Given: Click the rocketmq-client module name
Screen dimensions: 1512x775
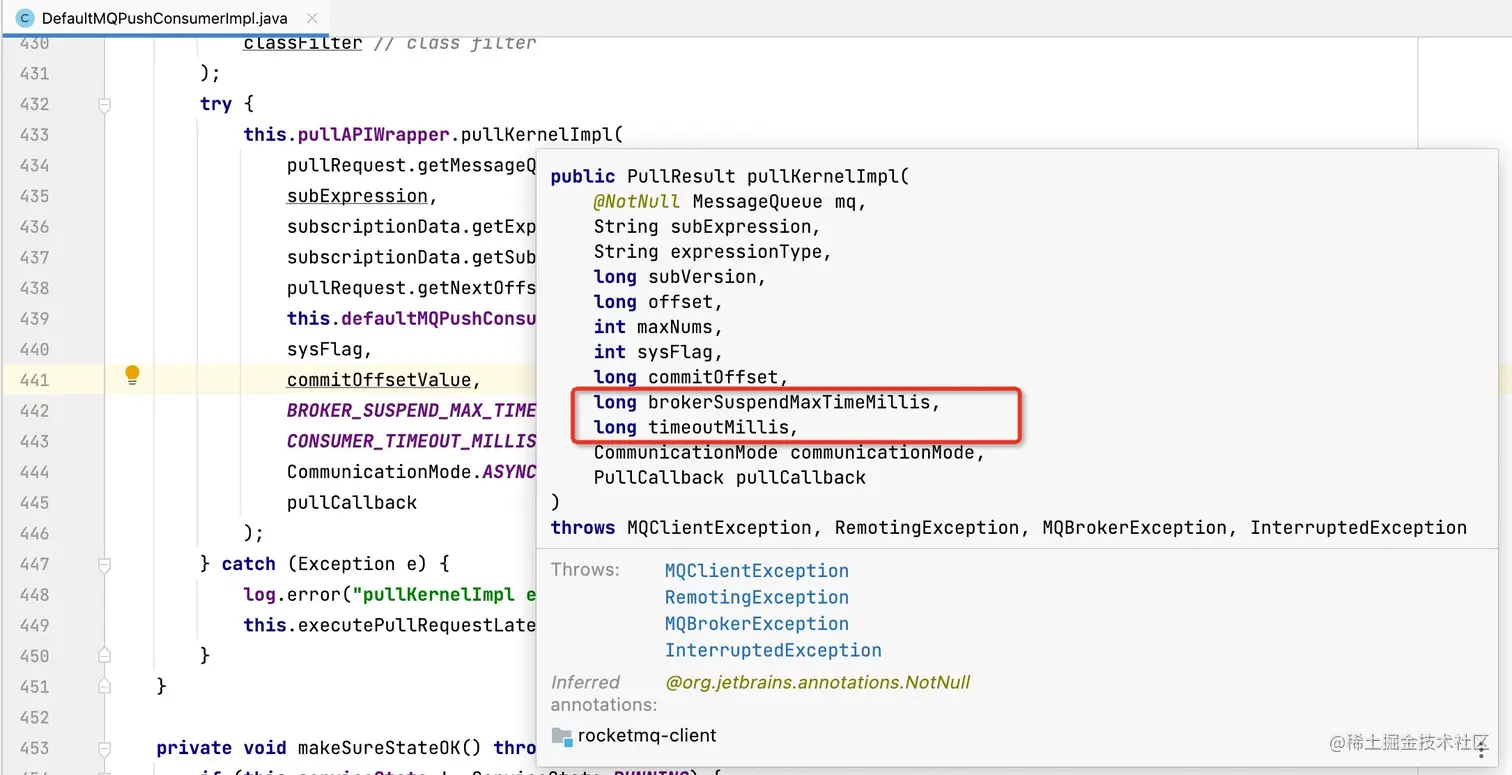Looking at the screenshot, I should (x=647, y=736).
